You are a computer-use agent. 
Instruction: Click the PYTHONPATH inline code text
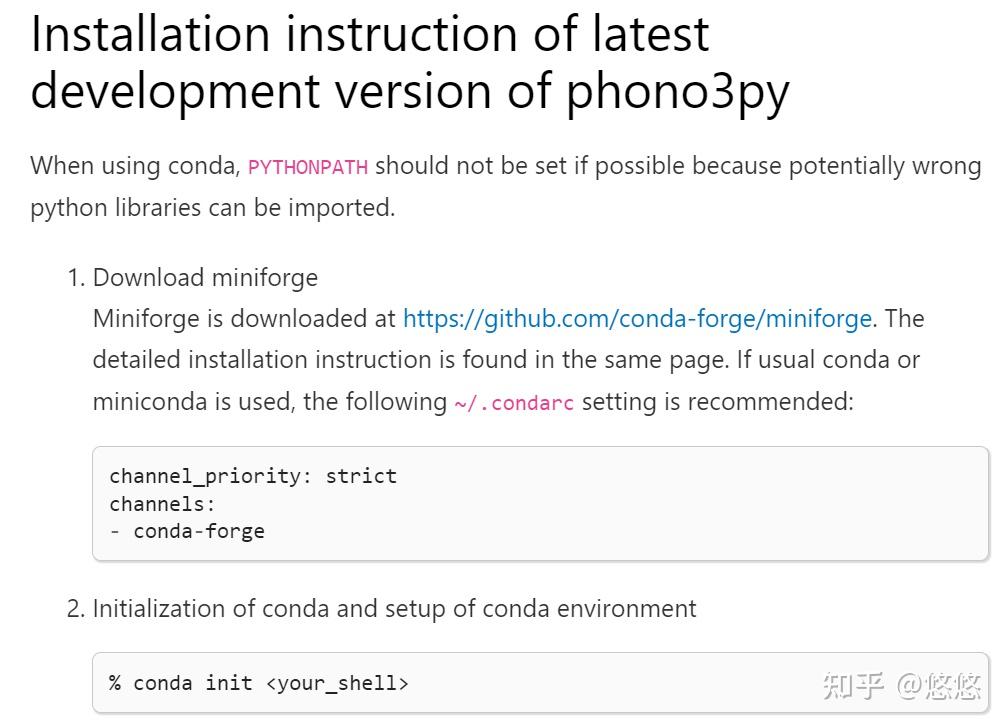pyautogui.click(x=308, y=167)
